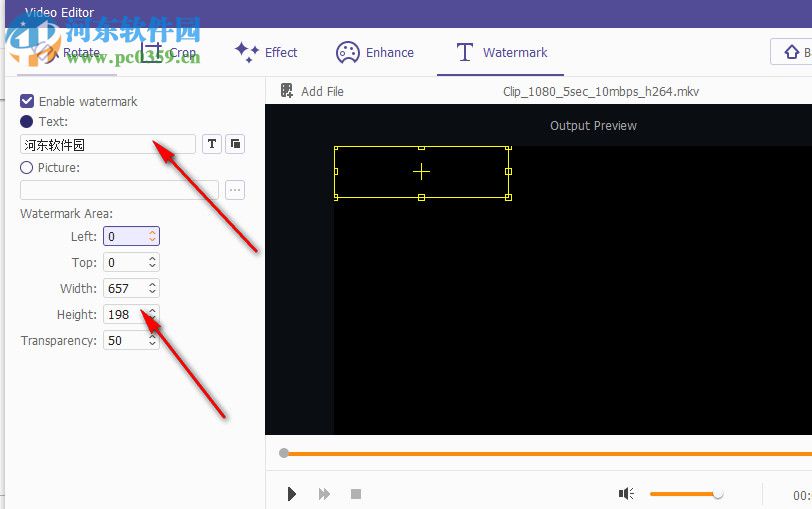This screenshot has height=509, width=812.
Task: Click the home icon button
Action: pos(791,52)
